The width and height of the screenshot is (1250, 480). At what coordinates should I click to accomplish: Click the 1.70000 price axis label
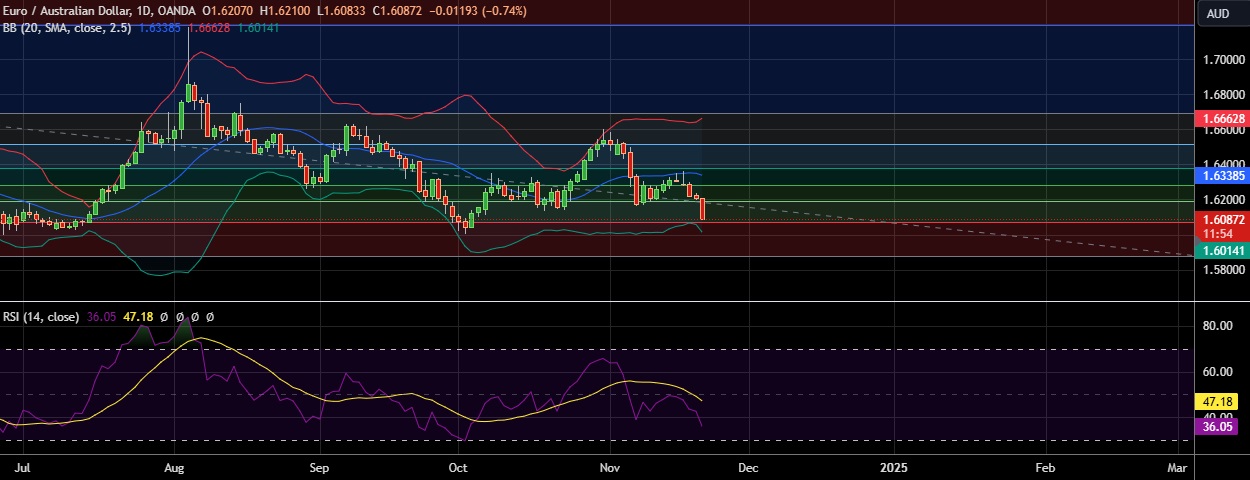point(1223,60)
